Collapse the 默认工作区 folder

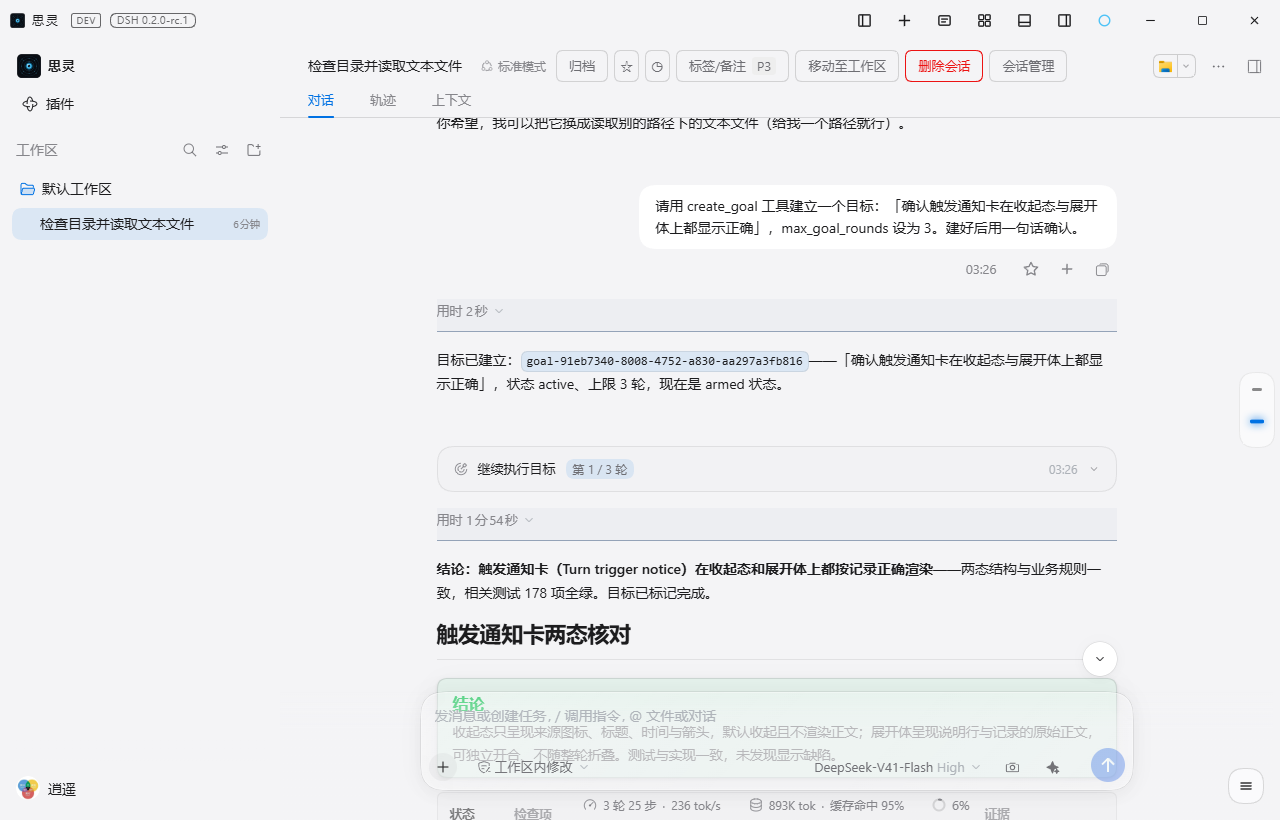66,189
